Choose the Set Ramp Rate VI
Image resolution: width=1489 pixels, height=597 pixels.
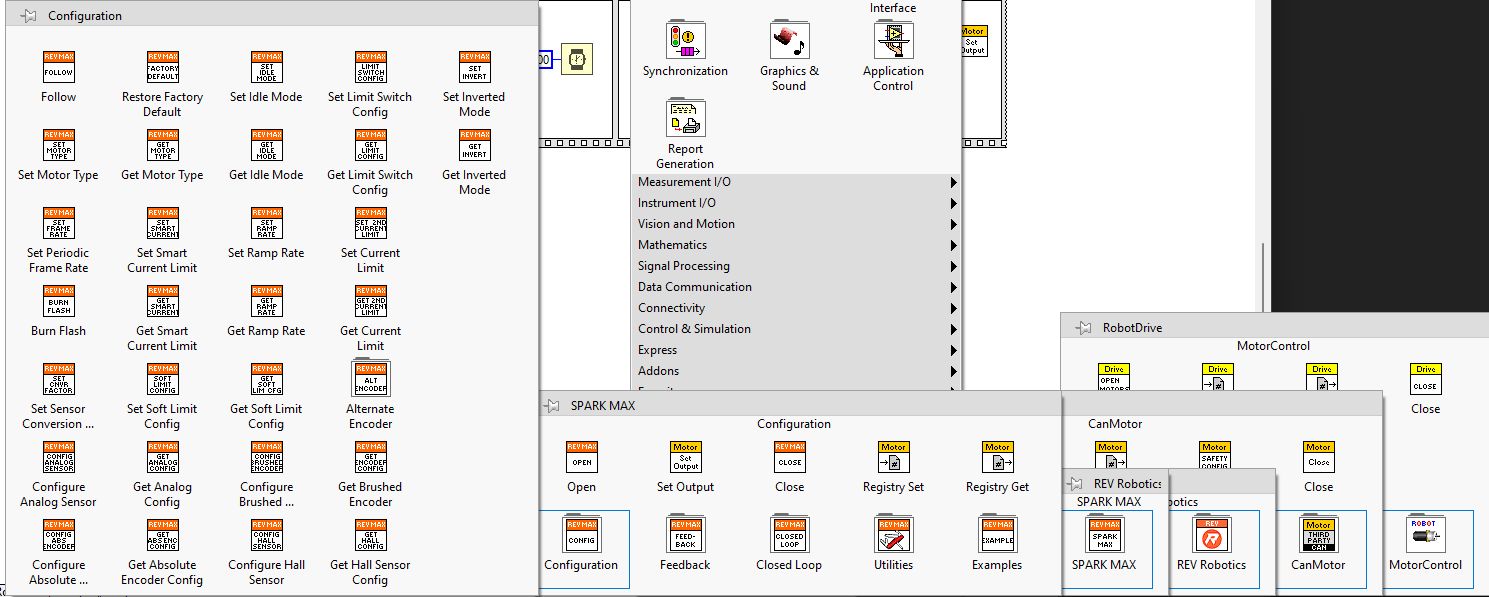(267, 223)
